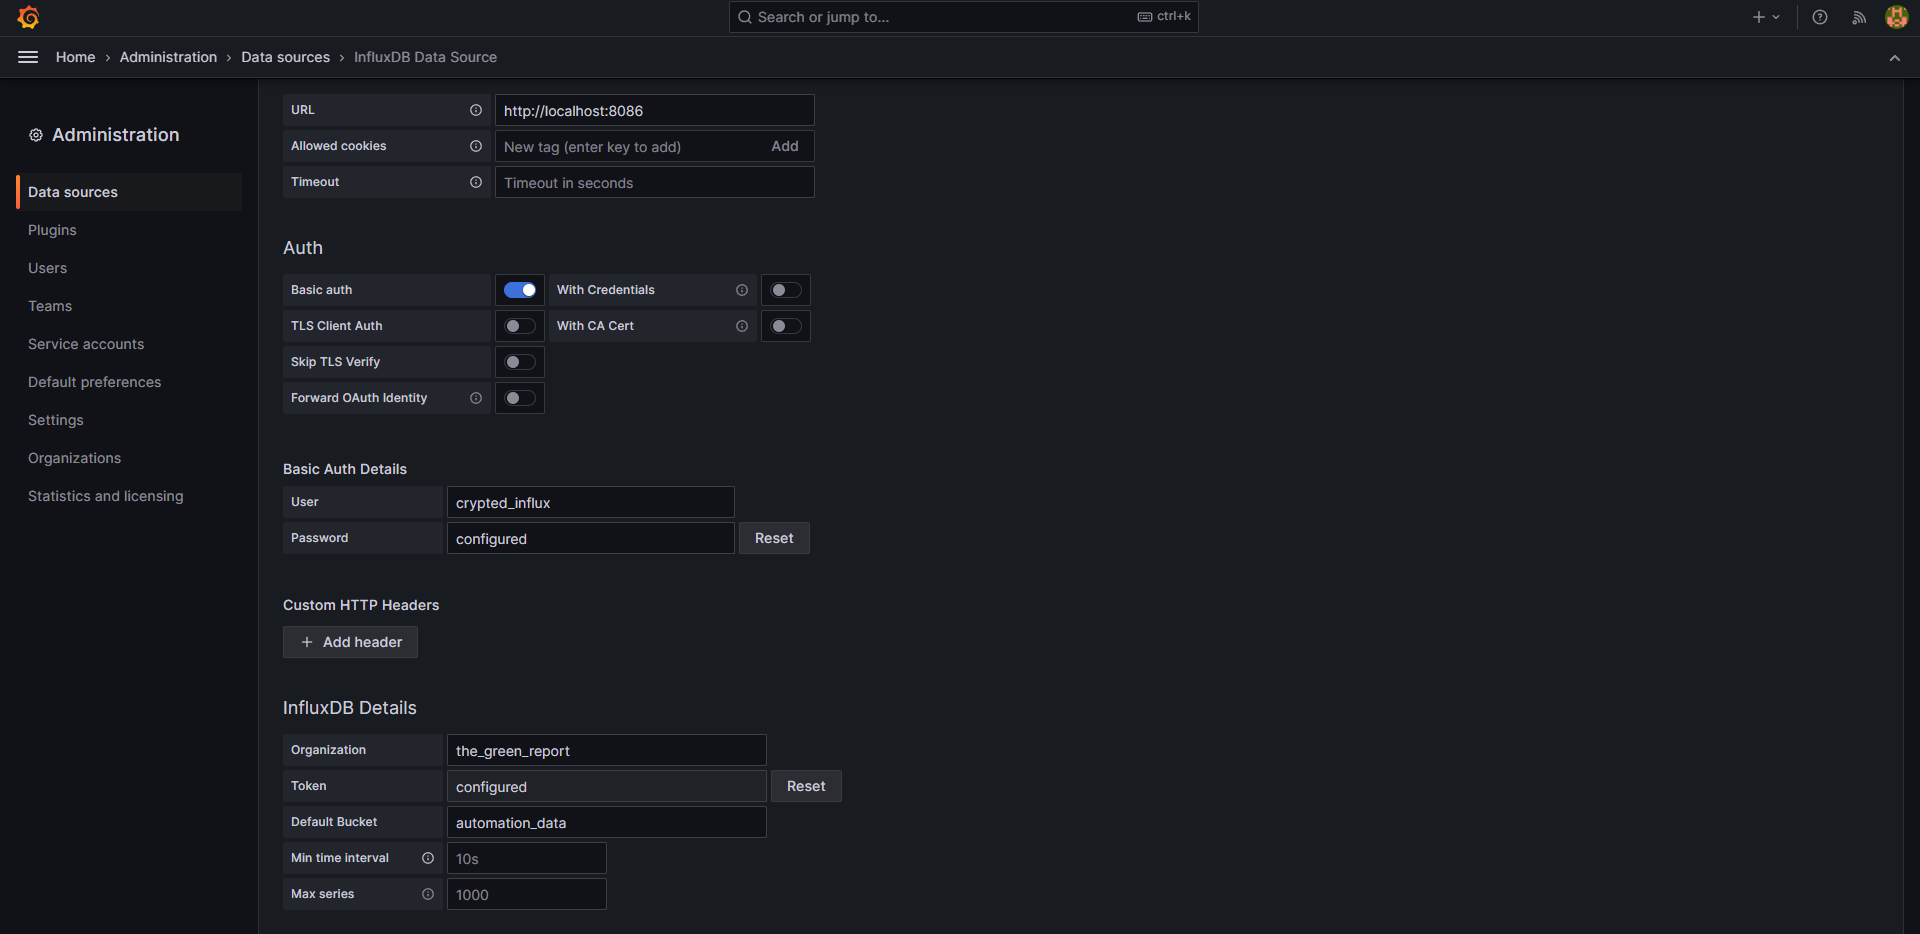Show info tooltip for With Credentials
This screenshot has width=1920, height=934.
(742, 290)
